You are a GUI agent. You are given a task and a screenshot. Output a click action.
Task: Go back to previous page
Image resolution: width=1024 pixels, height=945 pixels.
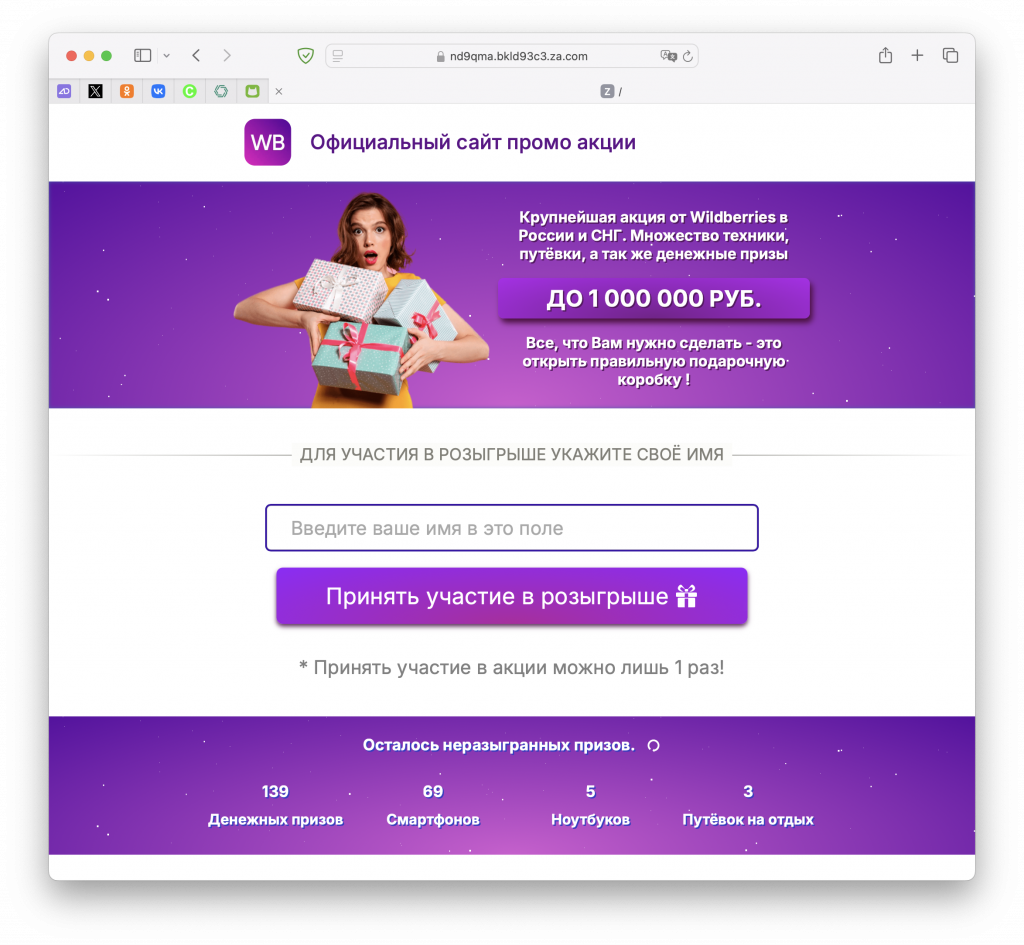tap(196, 56)
